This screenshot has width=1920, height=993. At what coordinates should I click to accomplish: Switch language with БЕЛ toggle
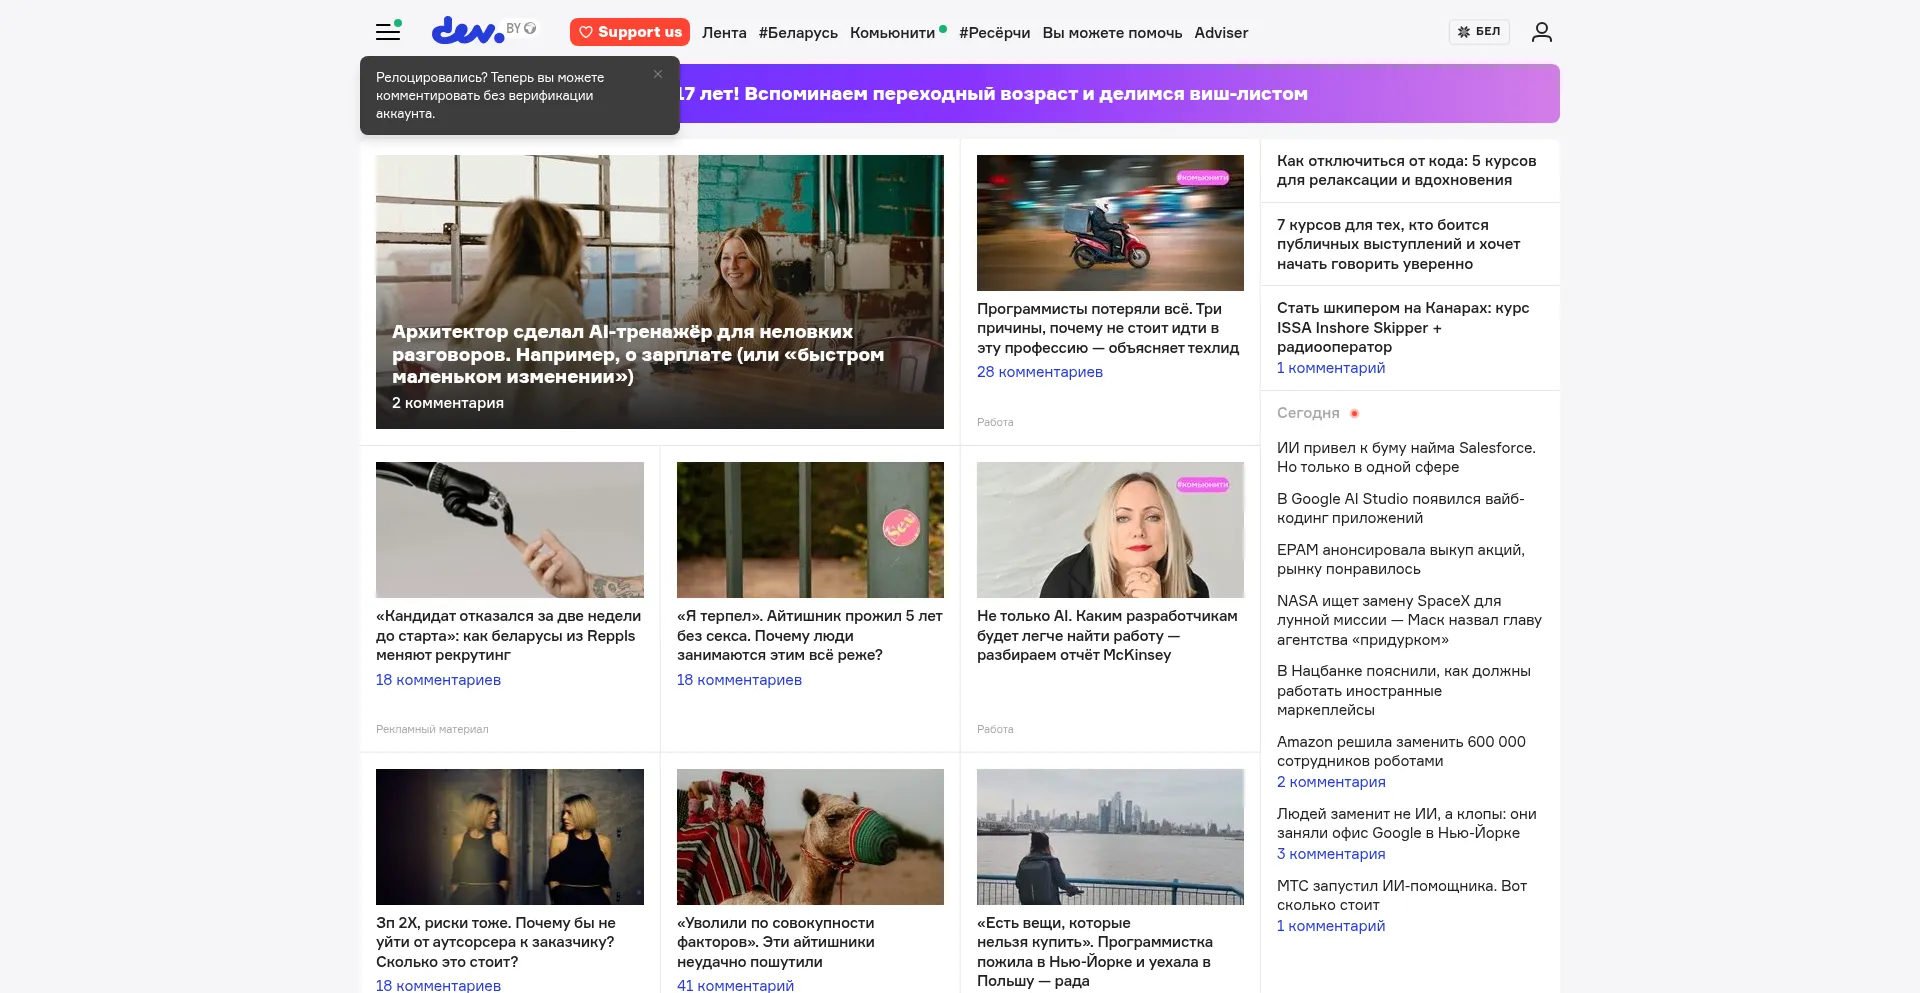(x=1479, y=32)
